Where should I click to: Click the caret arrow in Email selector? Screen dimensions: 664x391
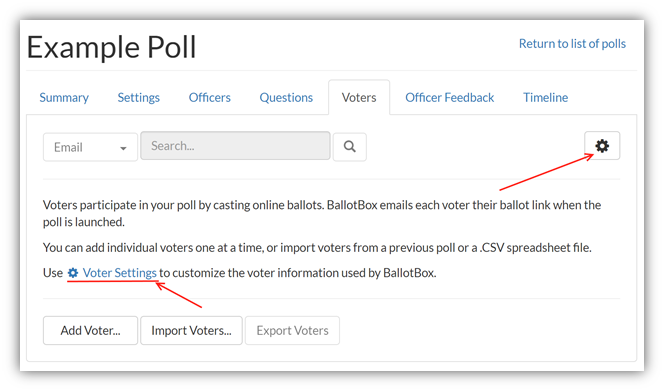coord(123,148)
